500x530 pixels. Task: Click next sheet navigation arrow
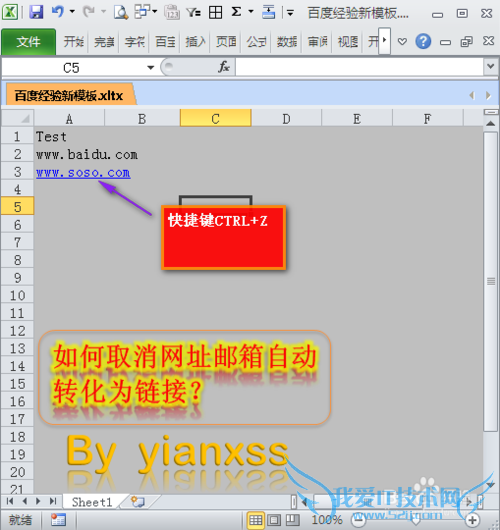point(38,501)
